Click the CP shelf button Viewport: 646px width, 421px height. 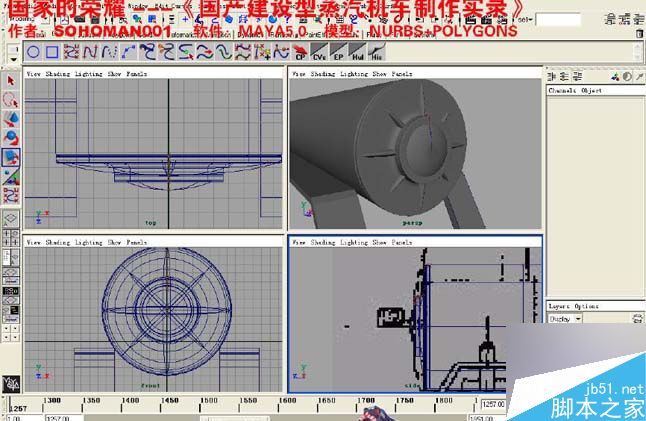(x=300, y=52)
